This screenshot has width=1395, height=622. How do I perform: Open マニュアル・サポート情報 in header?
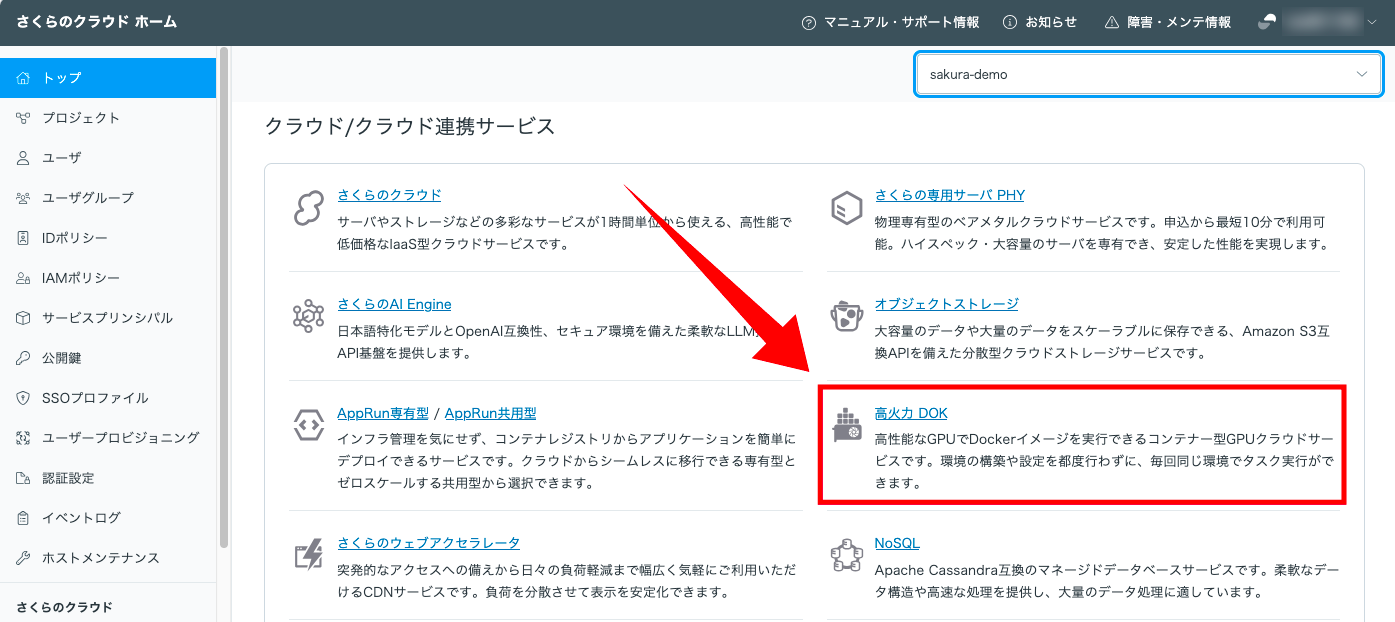point(890,22)
